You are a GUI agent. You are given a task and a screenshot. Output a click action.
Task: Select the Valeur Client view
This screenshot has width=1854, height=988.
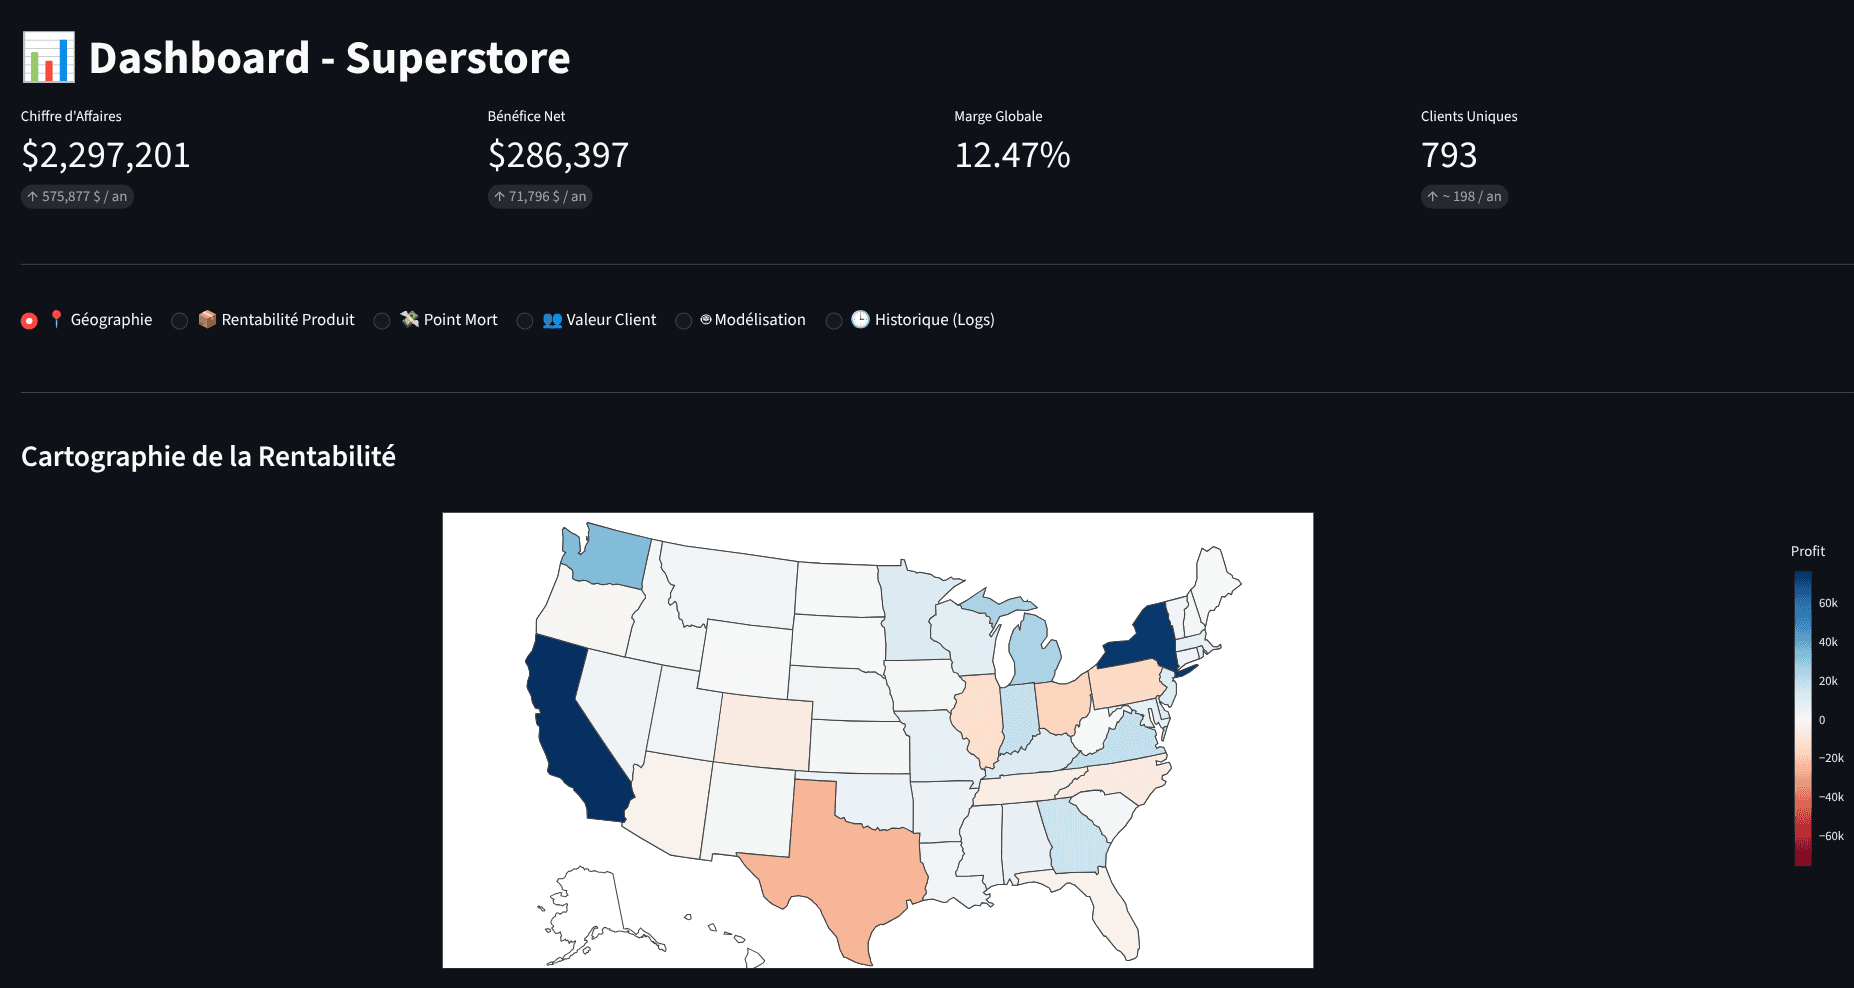525,320
